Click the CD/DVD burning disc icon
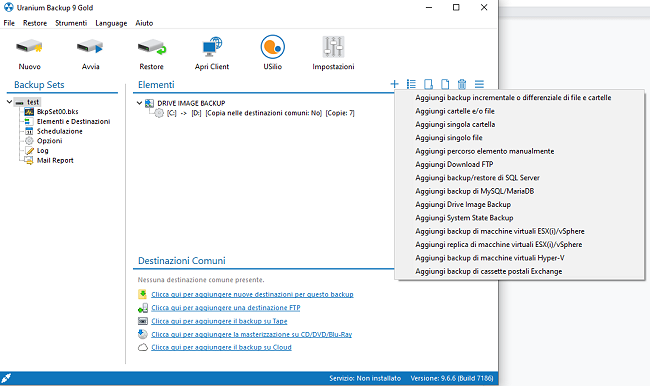650x386 pixels. (143, 334)
